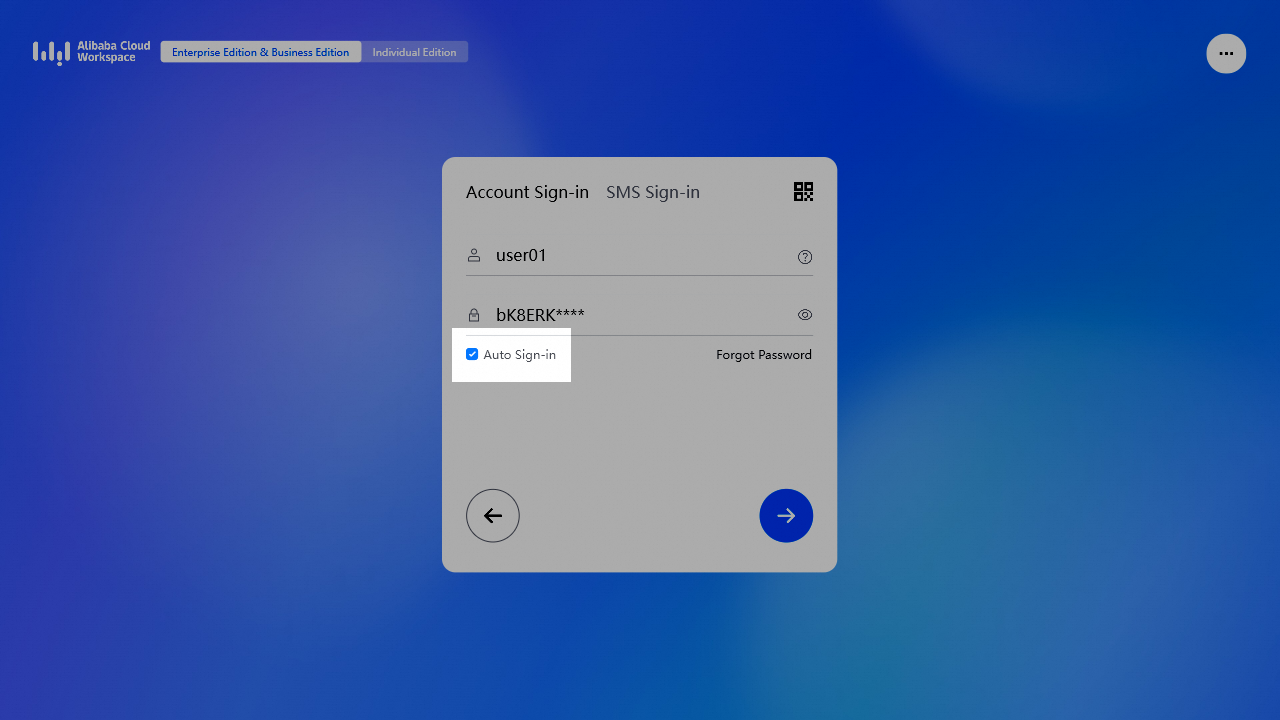This screenshot has height=720, width=1280.
Task: Click the username help question icon
Action: pyautogui.click(x=805, y=257)
